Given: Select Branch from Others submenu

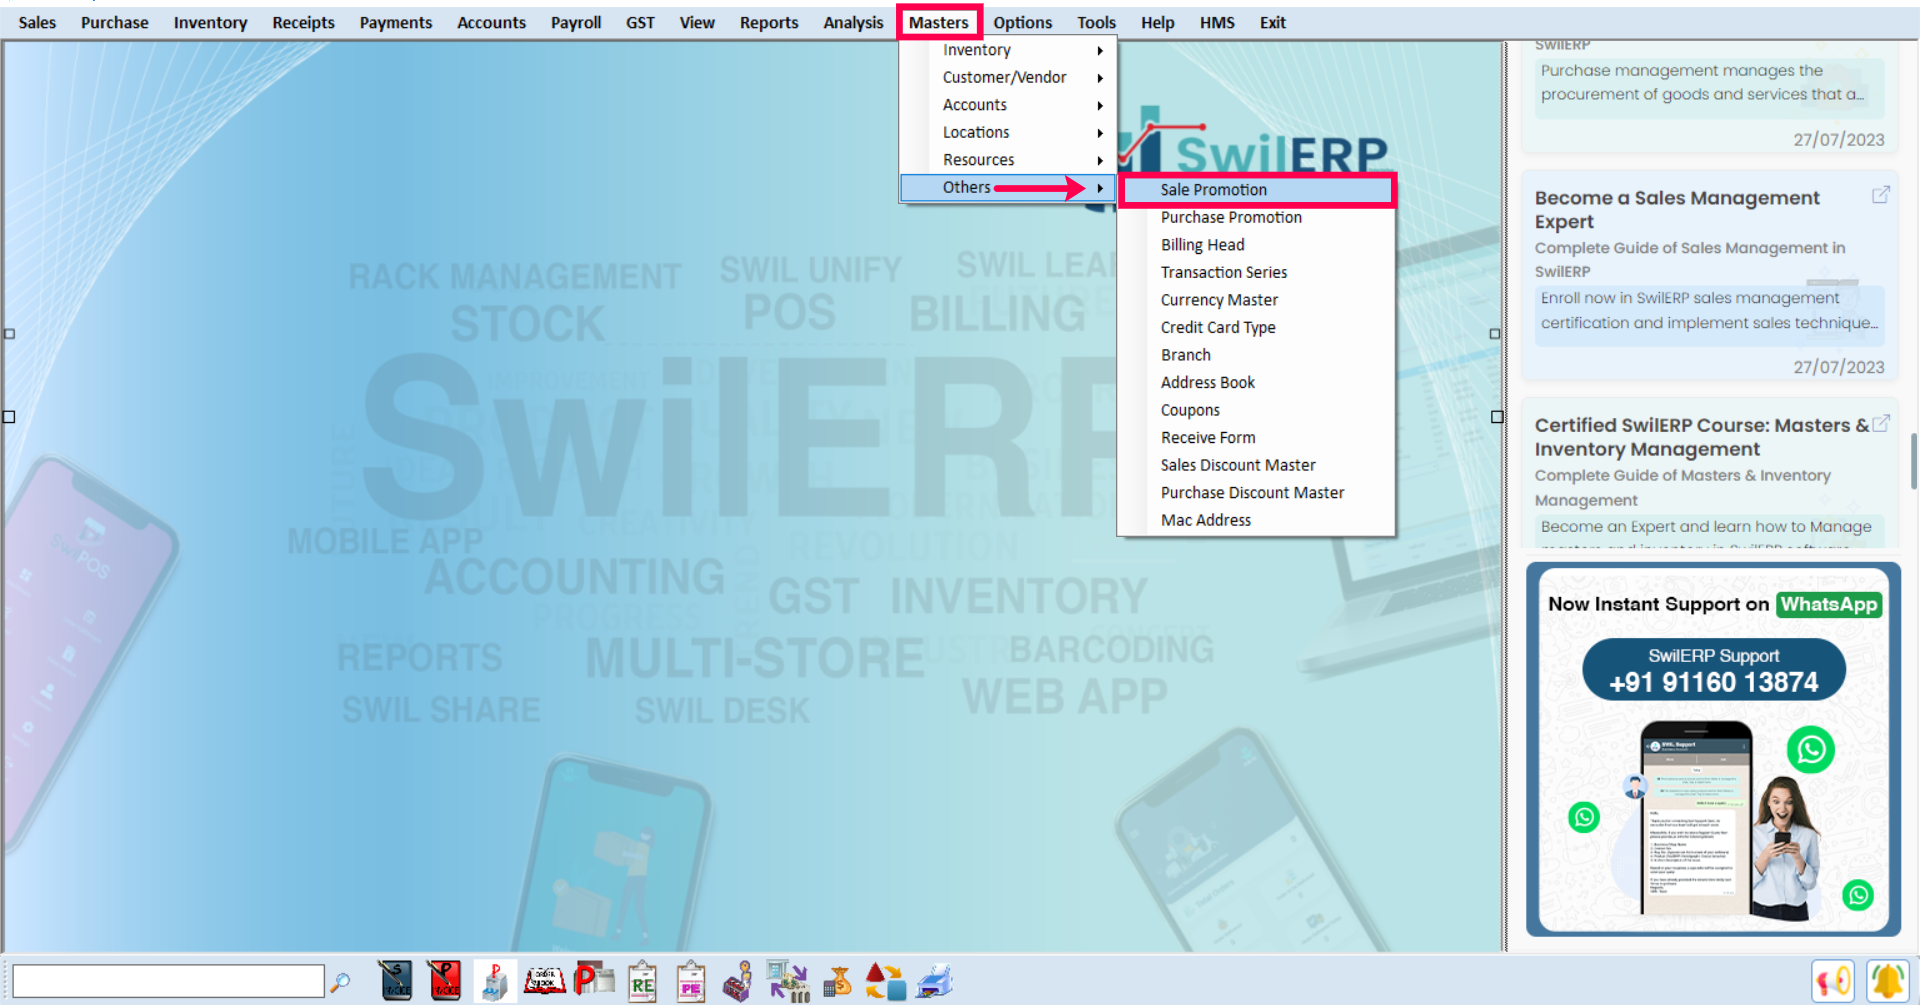Looking at the screenshot, I should tap(1257, 355).
